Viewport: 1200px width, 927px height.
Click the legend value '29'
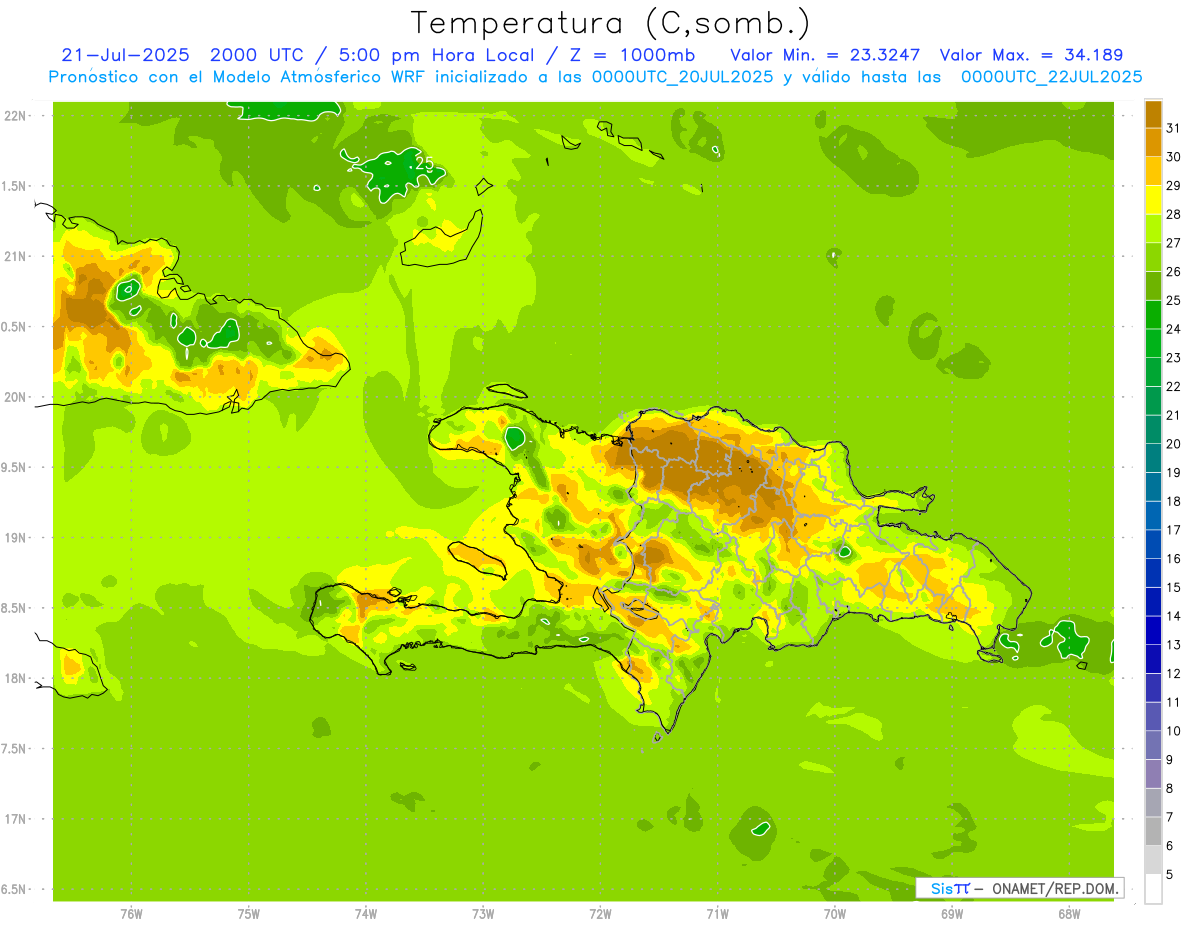(1174, 186)
